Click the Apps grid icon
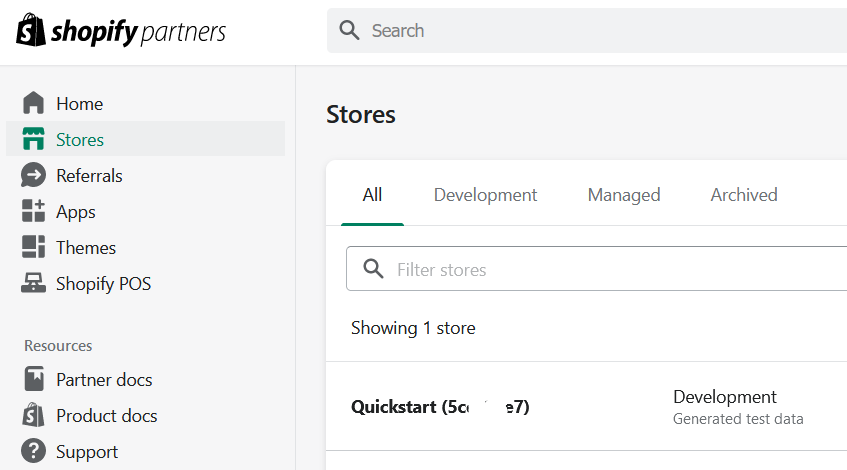The width and height of the screenshot is (847, 470). click(34, 212)
